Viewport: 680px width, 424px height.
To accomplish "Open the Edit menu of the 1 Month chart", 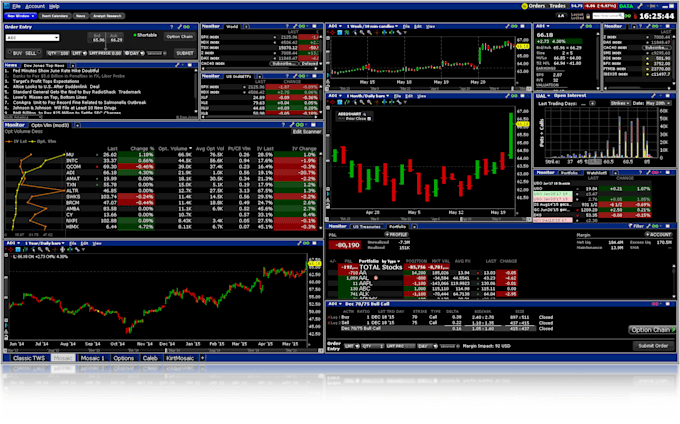I will click(x=409, y=96).
